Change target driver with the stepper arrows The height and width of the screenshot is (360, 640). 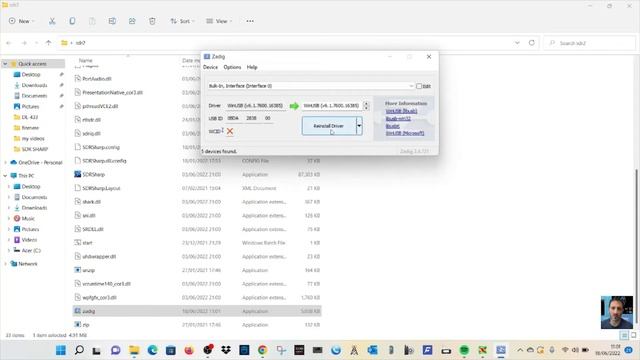click(x=366, y=106)
